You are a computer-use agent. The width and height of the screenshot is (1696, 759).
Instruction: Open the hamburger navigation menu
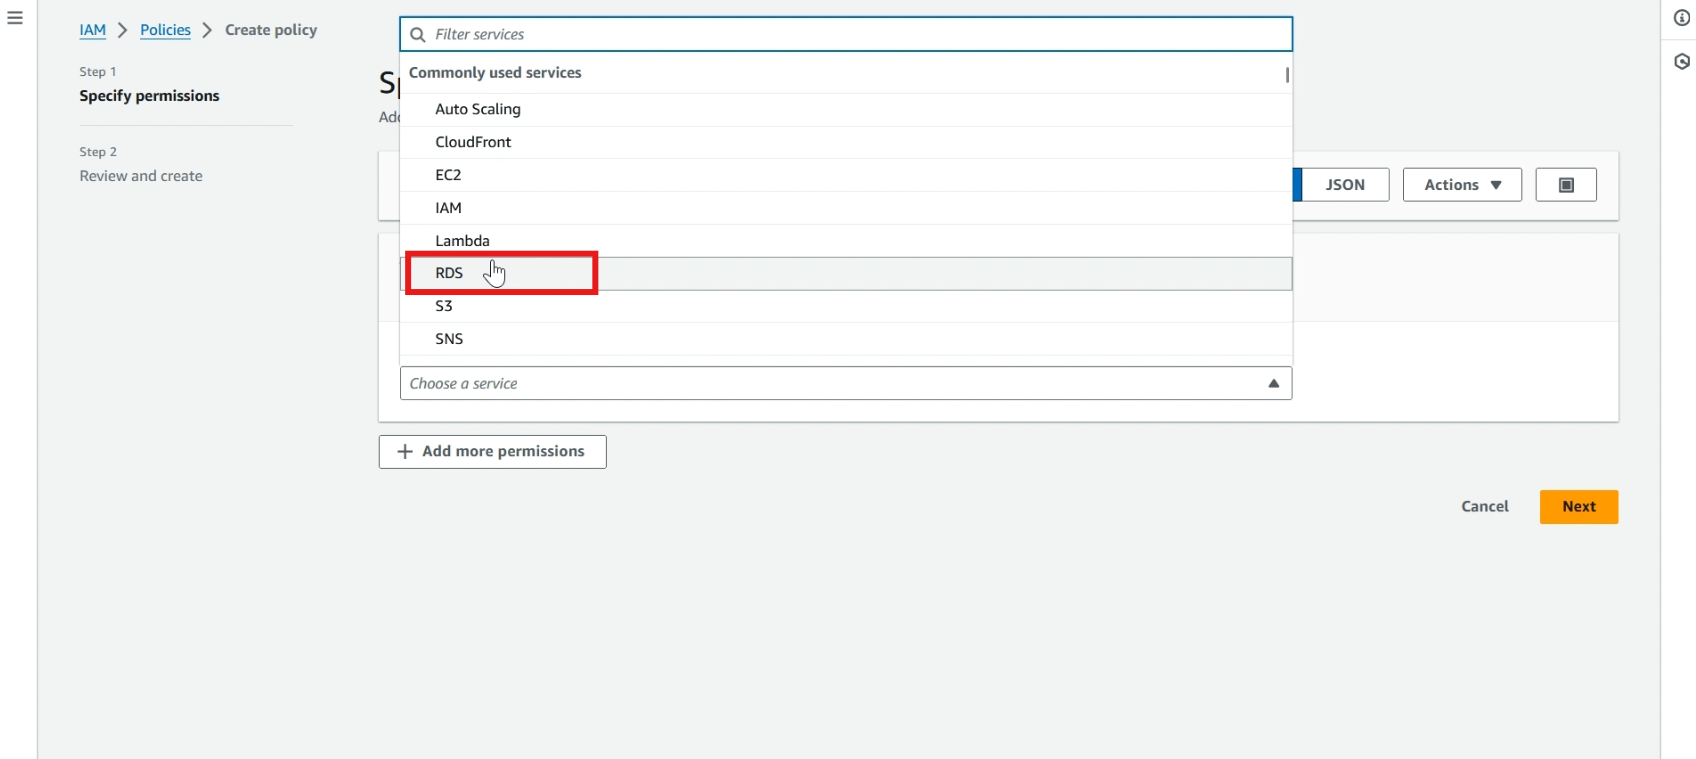(x=15, y=18)
